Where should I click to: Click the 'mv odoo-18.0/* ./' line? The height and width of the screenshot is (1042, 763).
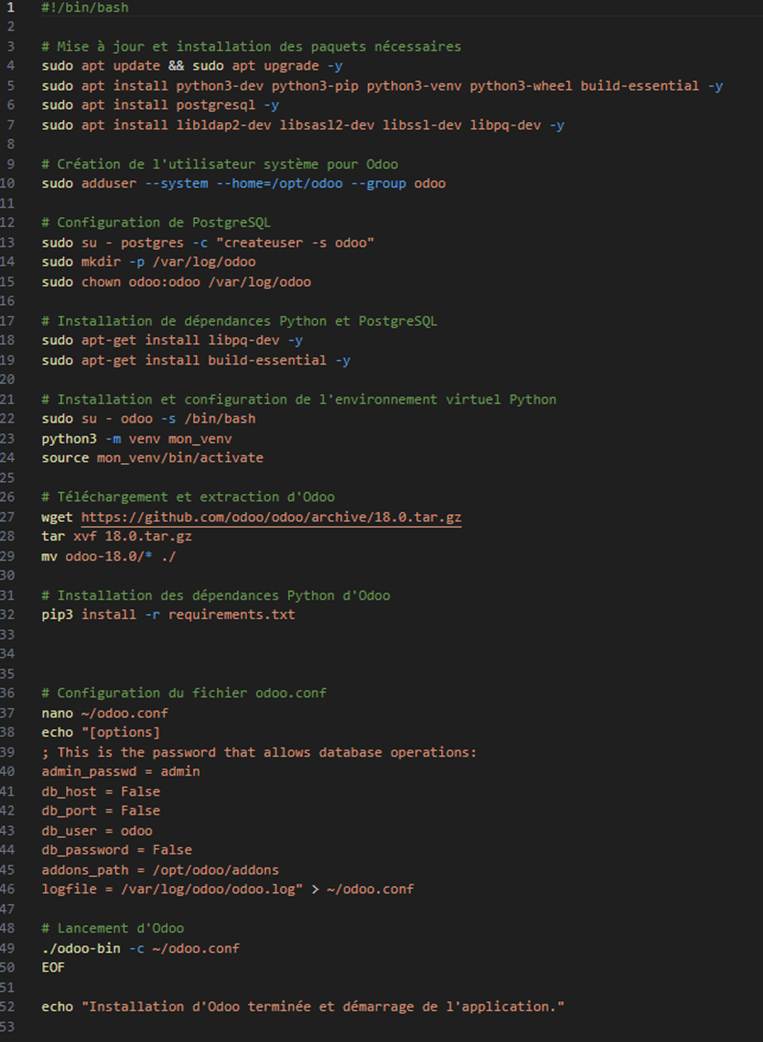(x=109, y=556)
